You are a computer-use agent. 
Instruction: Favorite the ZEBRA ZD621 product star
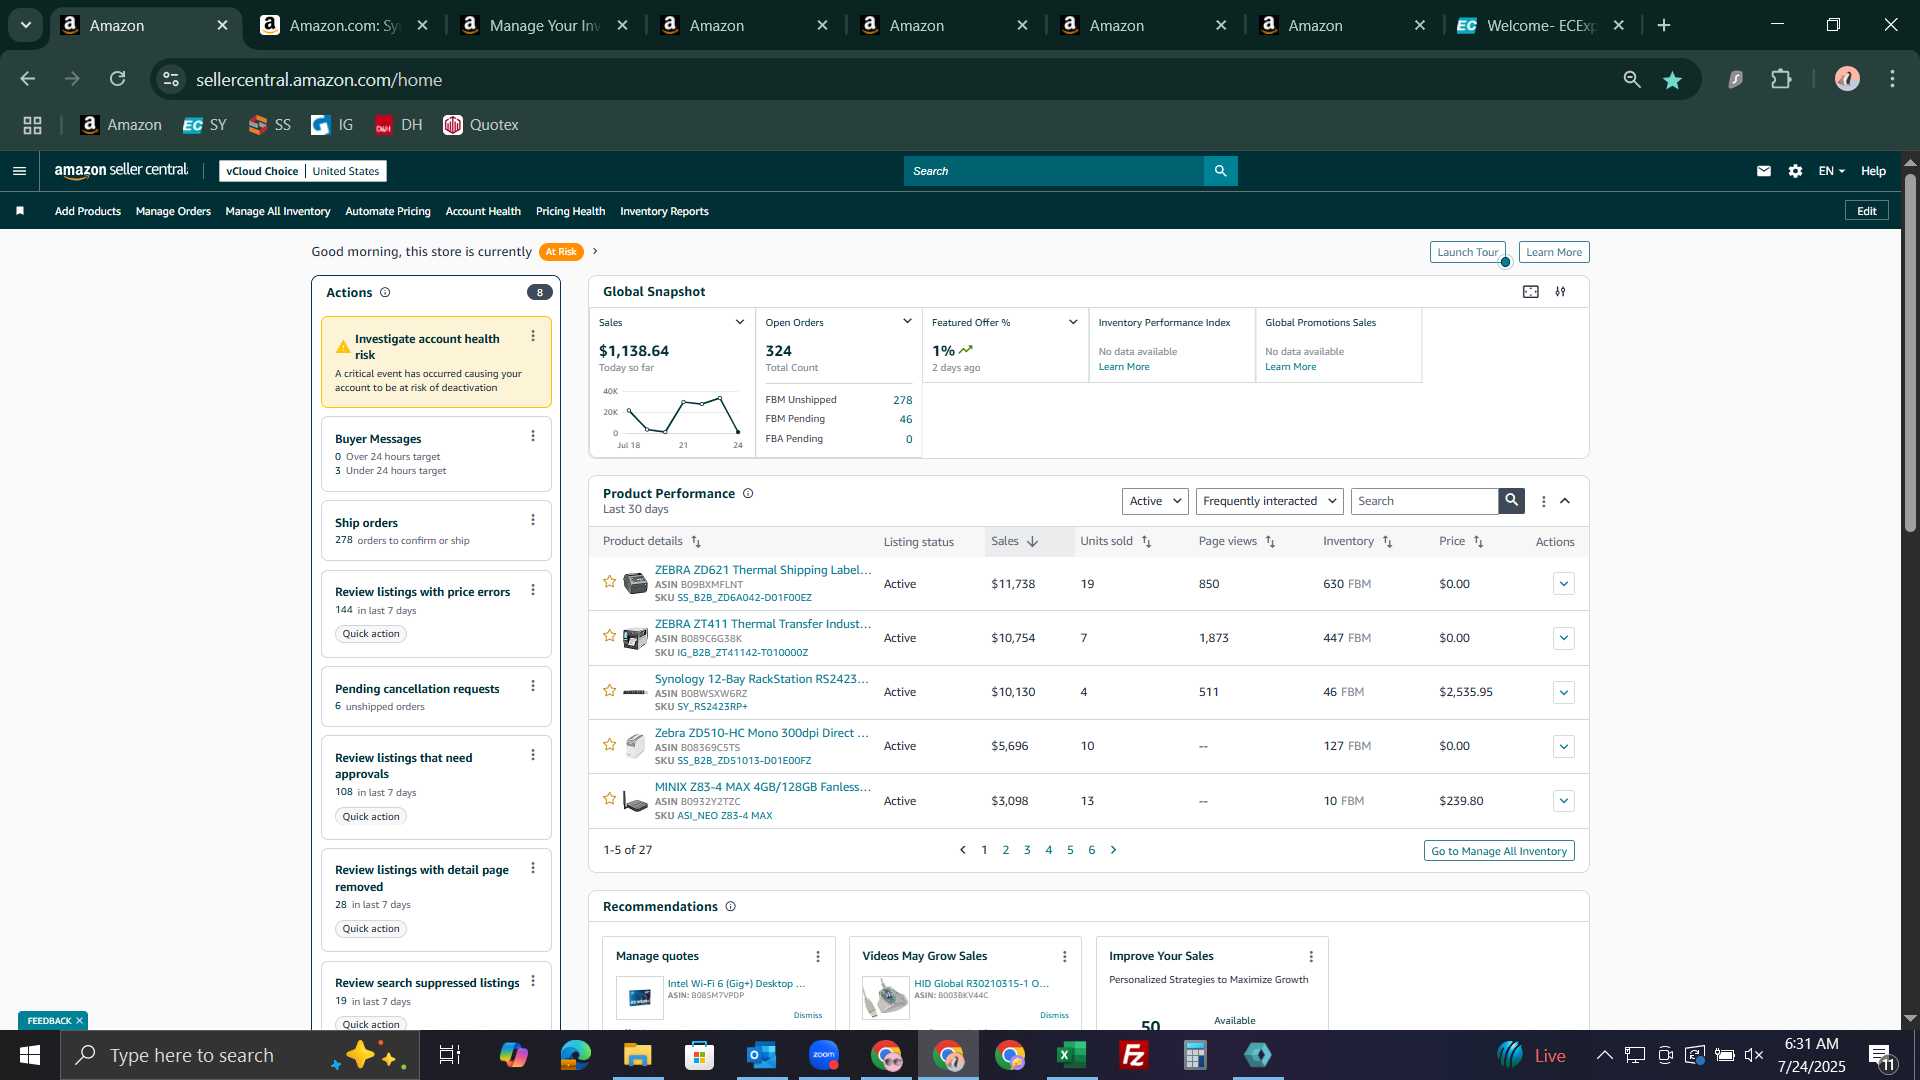[x=609, y=582]
